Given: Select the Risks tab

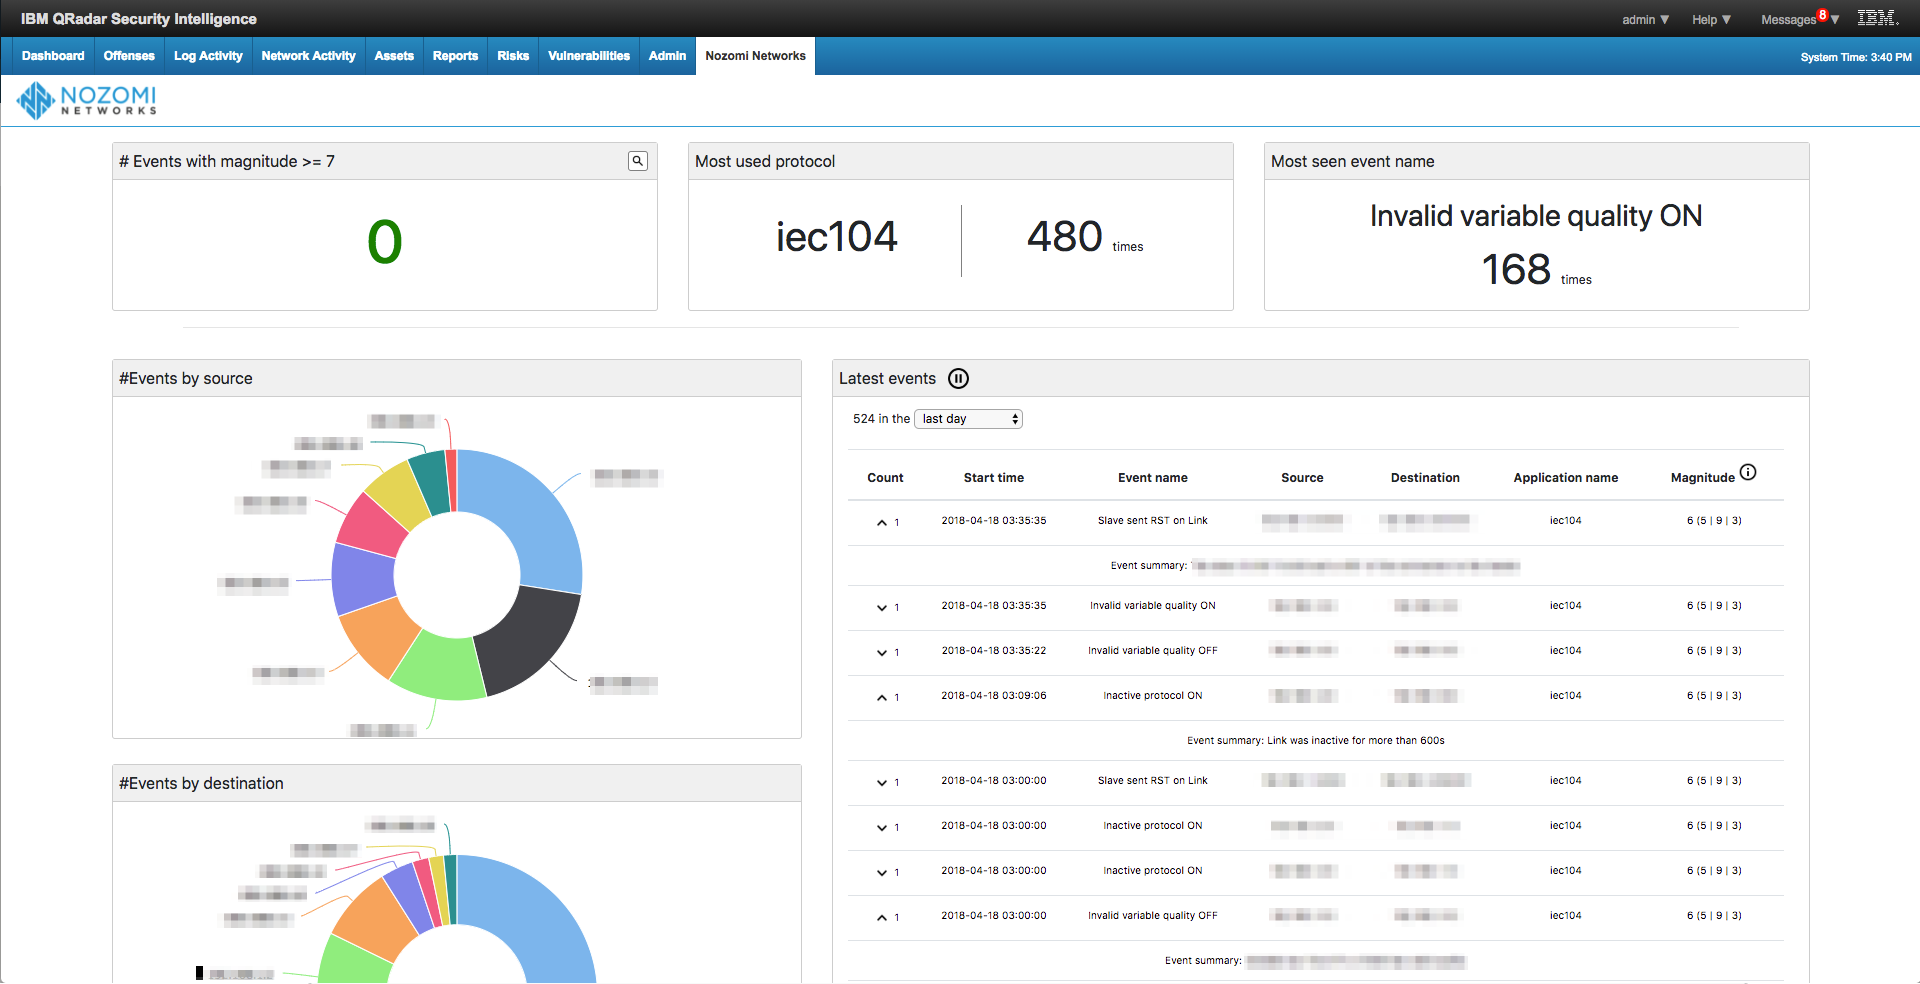Looking at the screenshot, I should click(x=512, y=55).
